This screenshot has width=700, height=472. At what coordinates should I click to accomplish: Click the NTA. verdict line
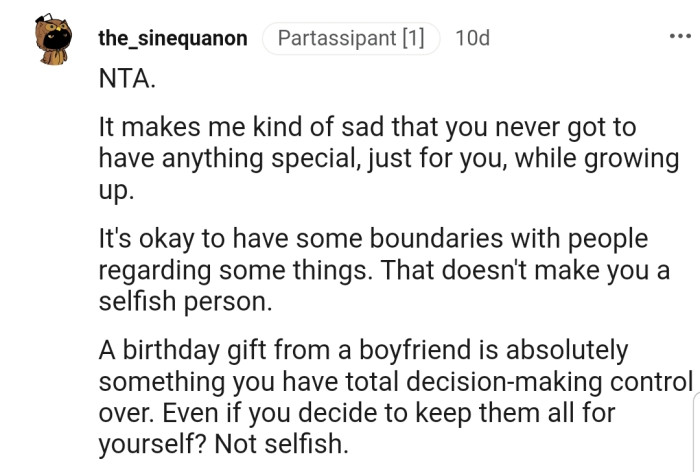(x=127, y=80)
